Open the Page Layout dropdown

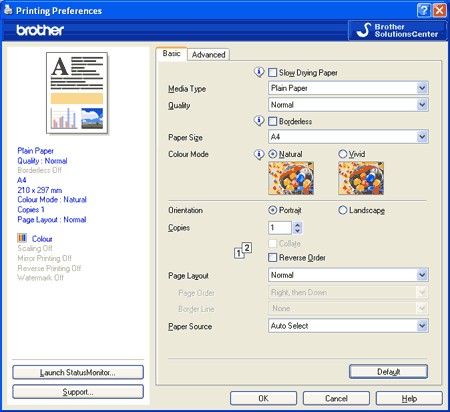(348, 275)
